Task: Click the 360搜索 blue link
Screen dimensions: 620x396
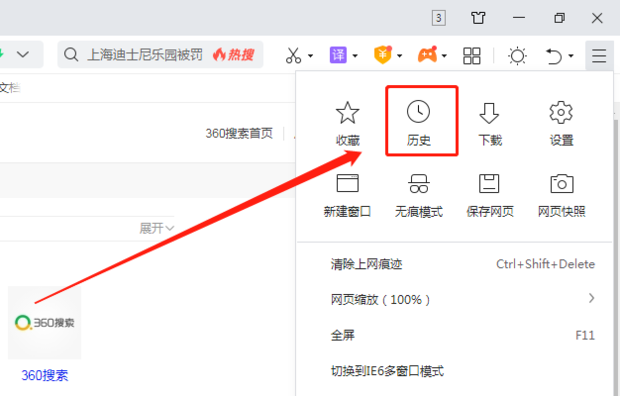Action: tap(45, 375)
